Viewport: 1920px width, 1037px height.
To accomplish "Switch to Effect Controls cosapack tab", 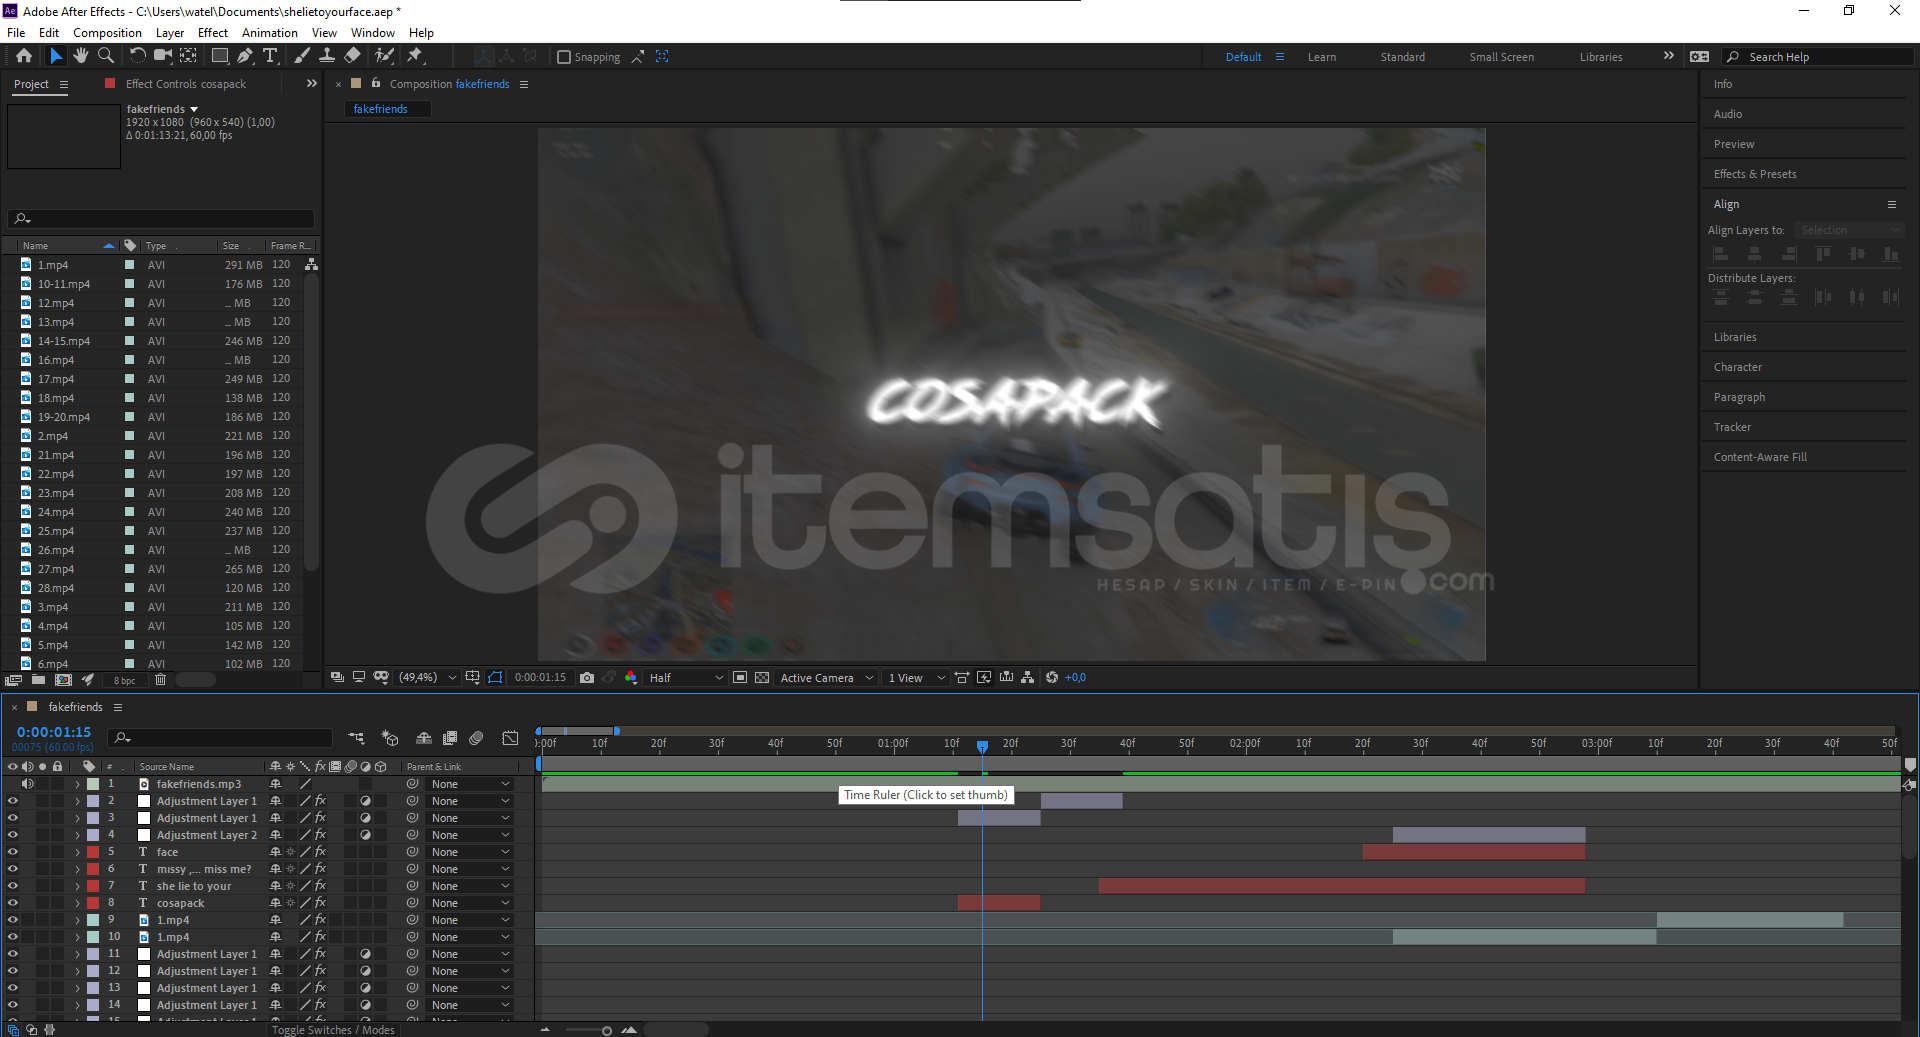I will [185, 84].
